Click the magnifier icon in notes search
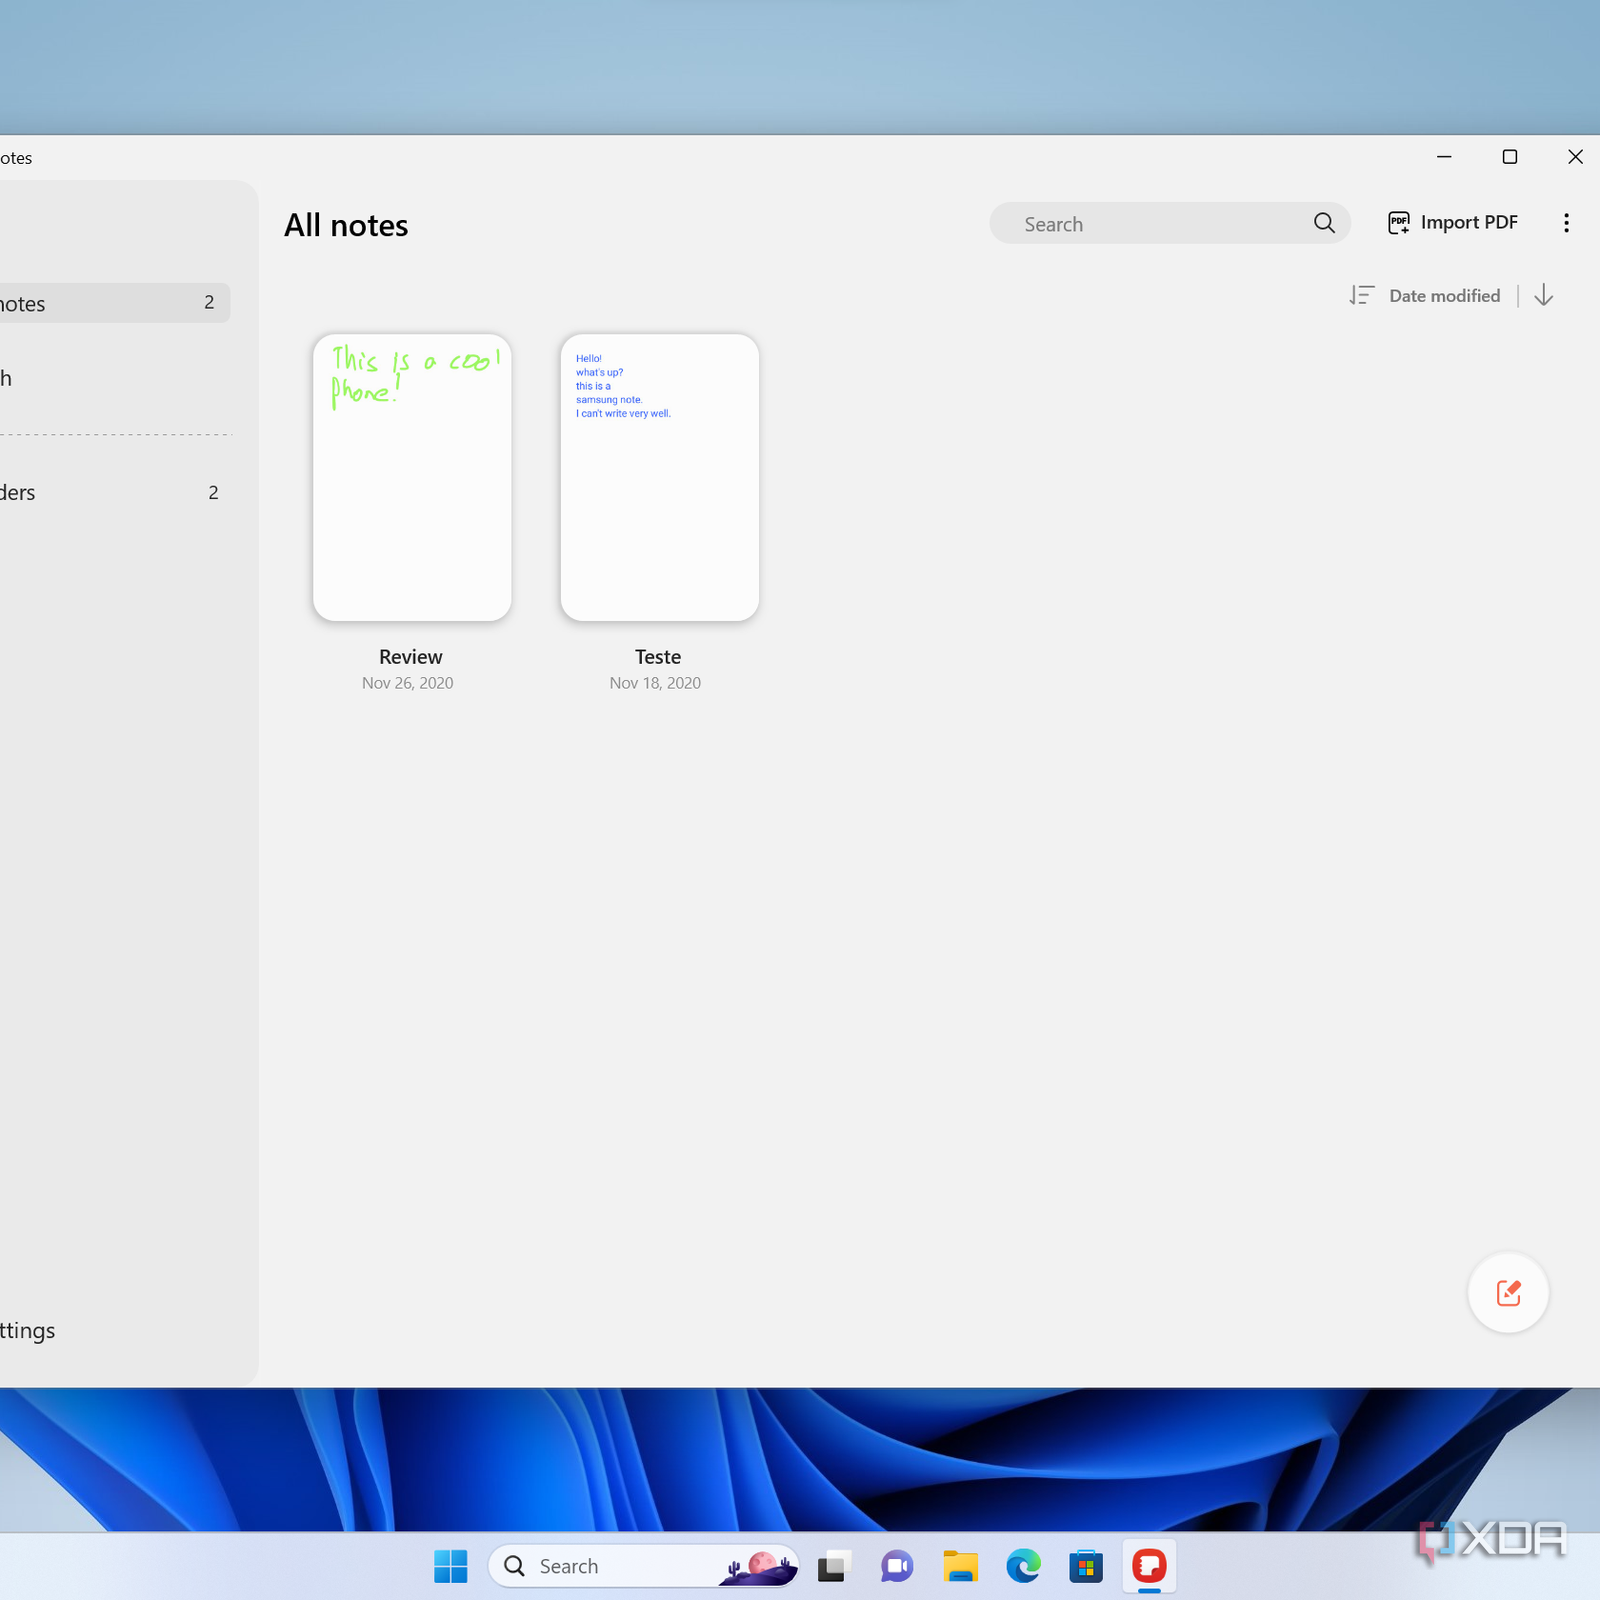 click(x=1324, y=223)
